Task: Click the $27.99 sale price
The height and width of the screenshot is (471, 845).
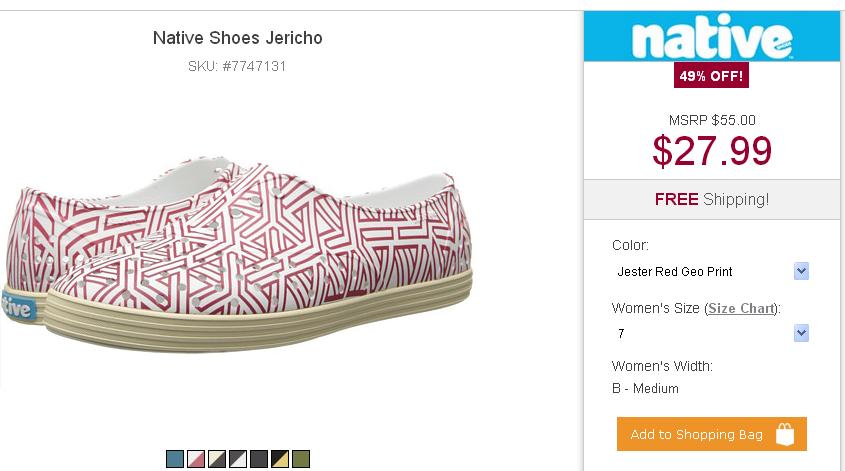Action: [x=712, y=150]
